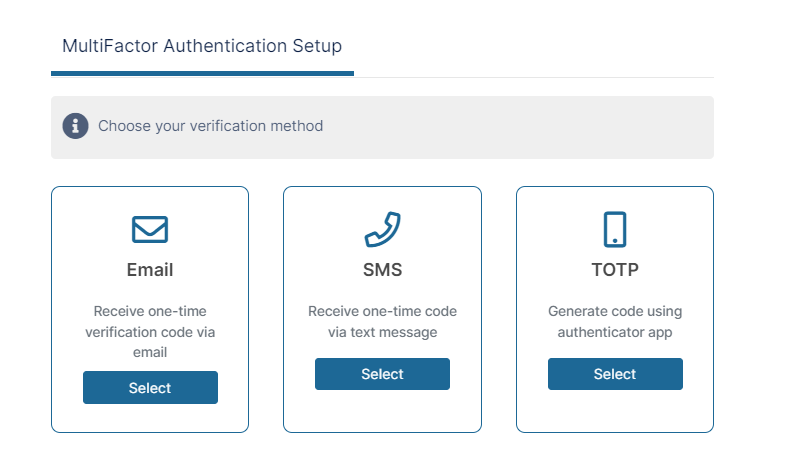Viewport: 792px width, 457px height.
Task: Choose the TOTP verification card
Action: tap(615, 374)
